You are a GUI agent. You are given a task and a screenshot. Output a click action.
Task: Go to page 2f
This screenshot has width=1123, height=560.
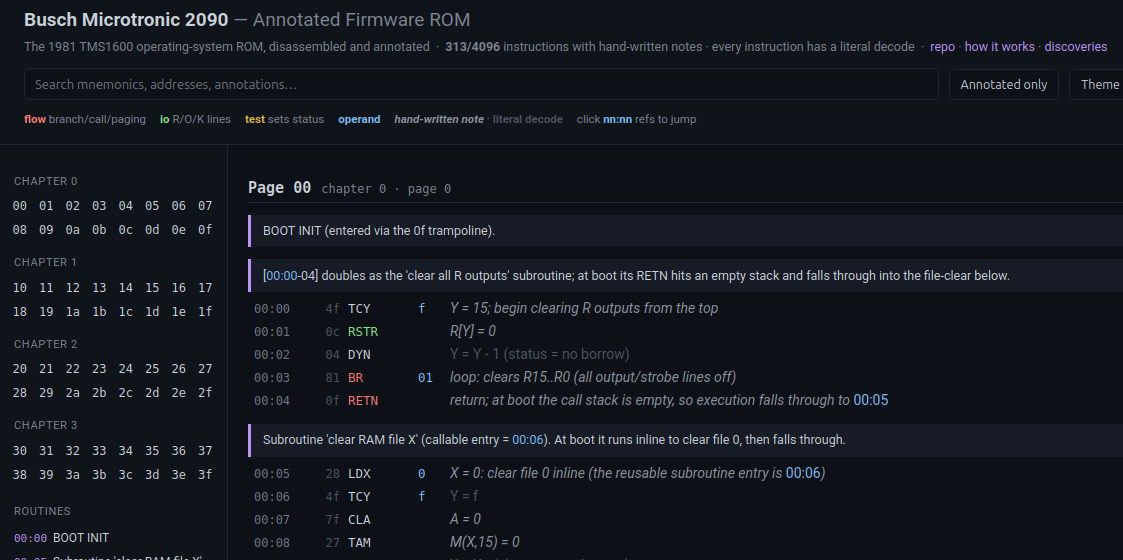tap(206, 392)
